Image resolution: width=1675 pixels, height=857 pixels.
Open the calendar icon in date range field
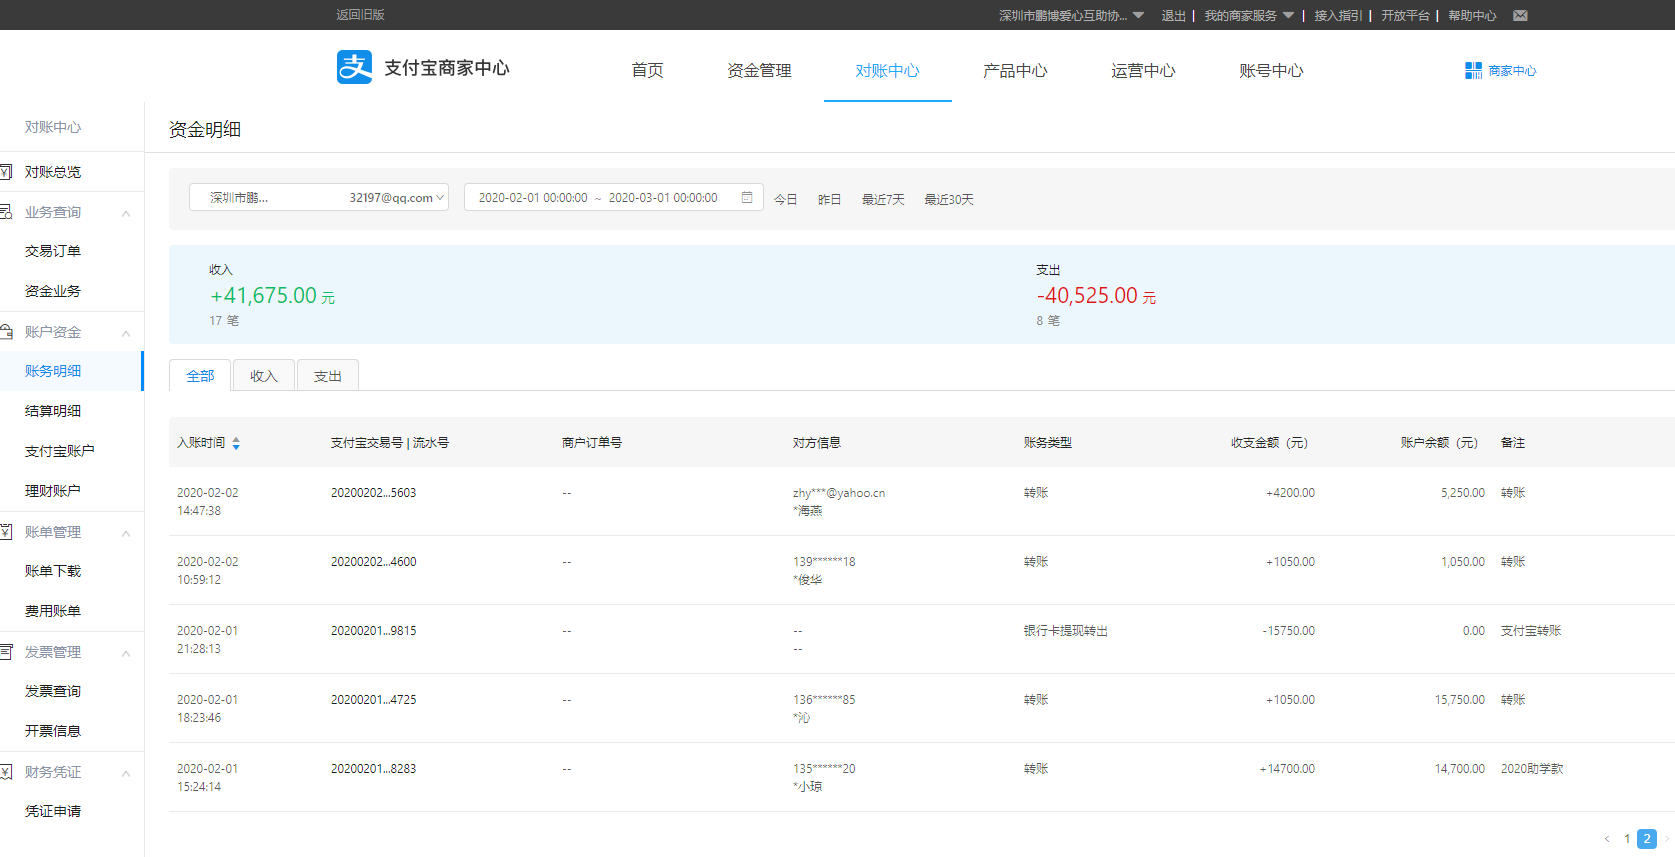click(747, 197)
